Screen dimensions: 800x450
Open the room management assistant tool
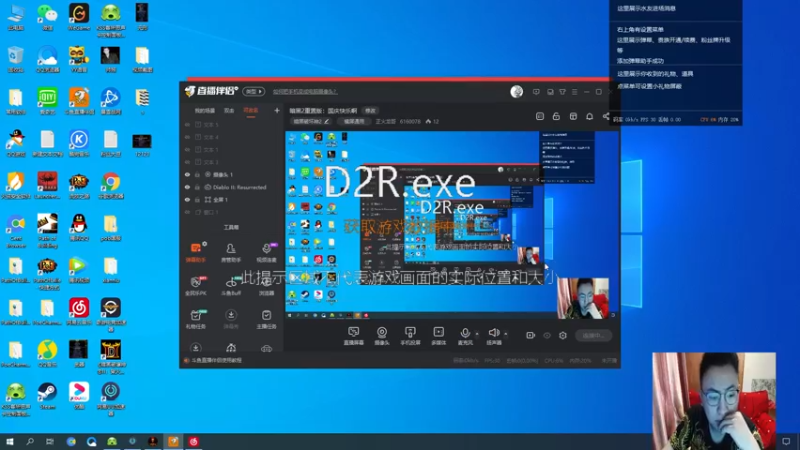[x=231, y=253]
